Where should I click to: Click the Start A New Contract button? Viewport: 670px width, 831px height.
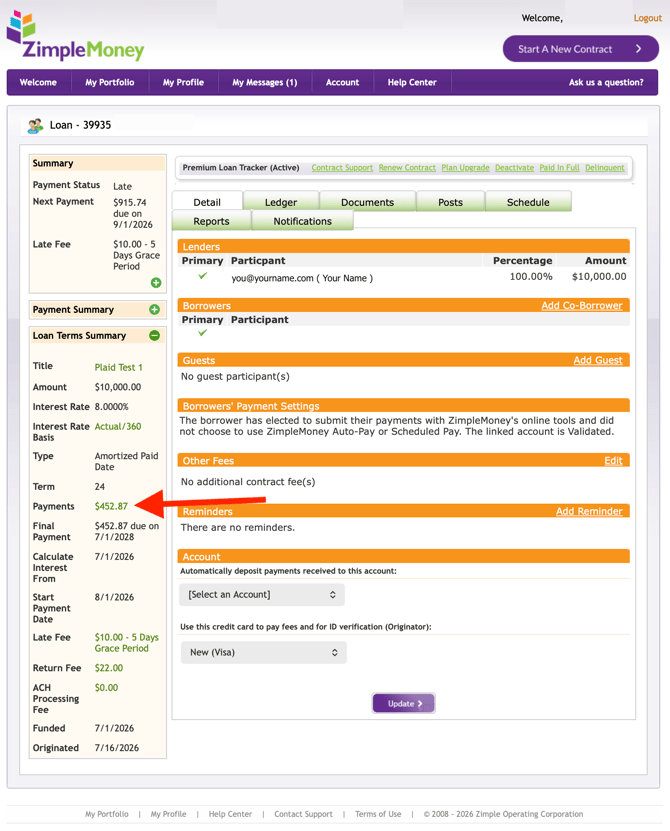(580, 49)
